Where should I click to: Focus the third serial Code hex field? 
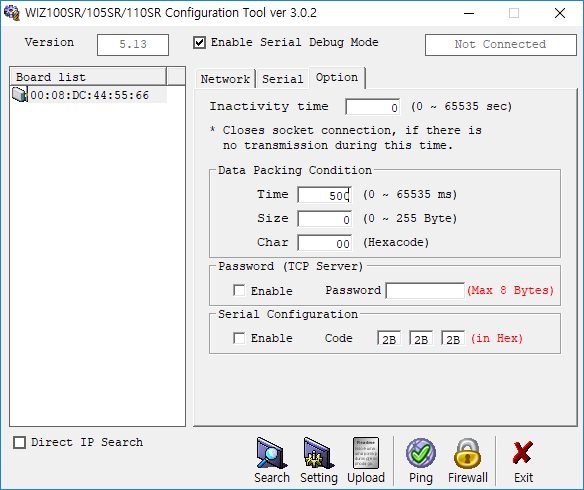coord(453,338)
